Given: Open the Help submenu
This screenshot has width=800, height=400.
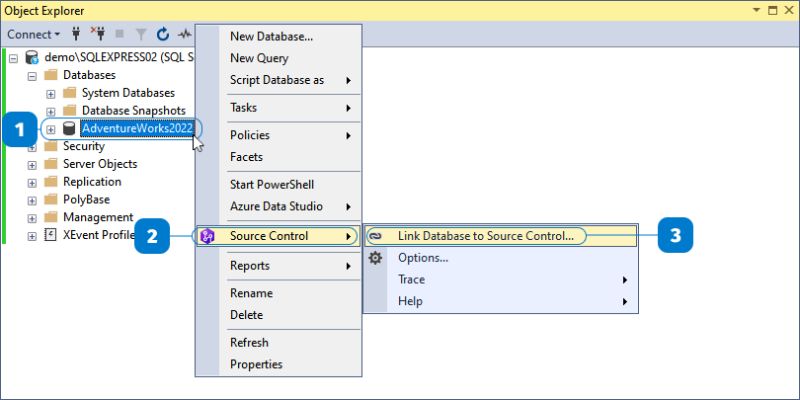Looking at the screenshot, I should click(501, 302).
